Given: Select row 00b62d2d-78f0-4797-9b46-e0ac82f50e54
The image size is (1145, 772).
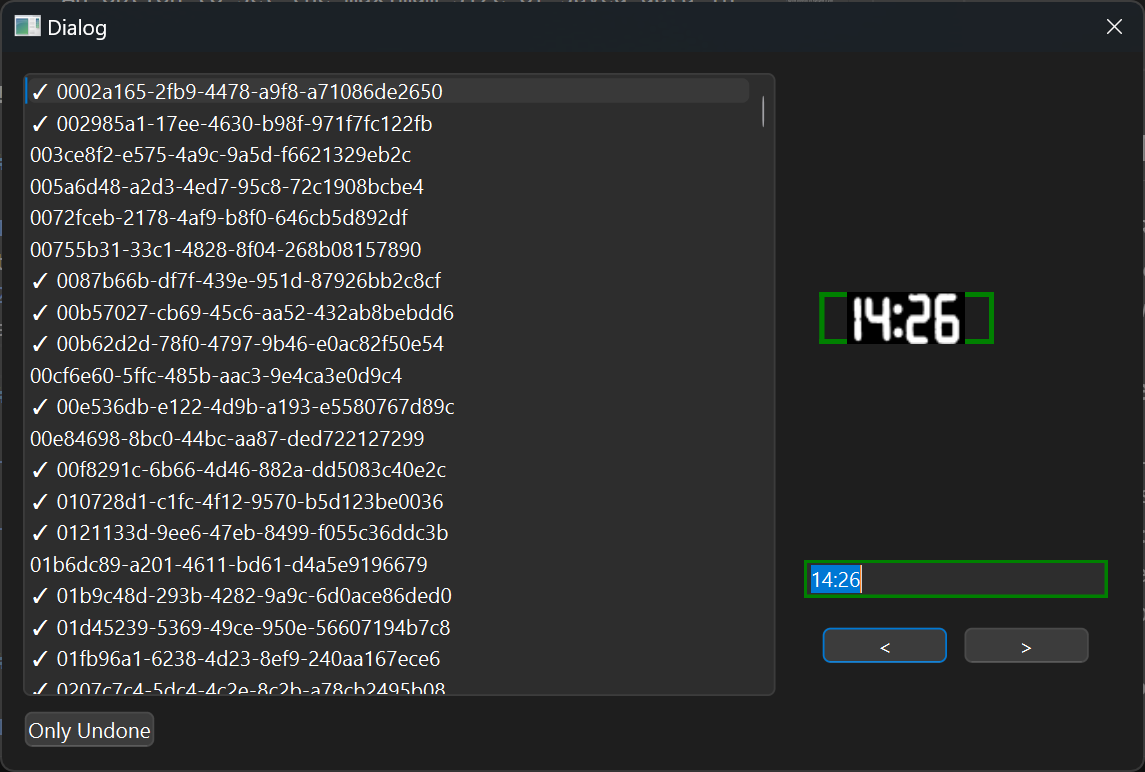Looking at the screenshot, I should [388, 344].
